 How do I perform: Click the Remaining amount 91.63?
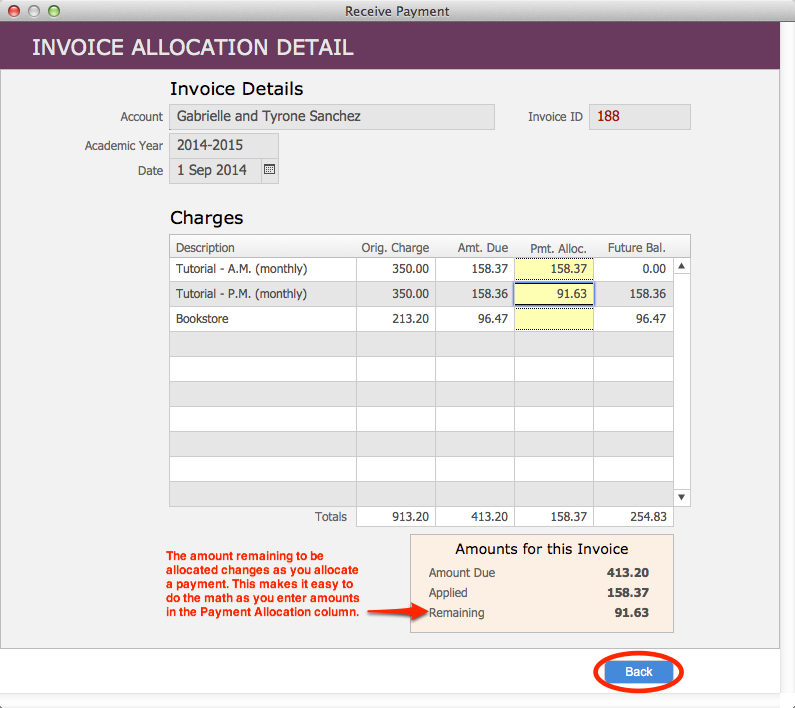pyautogui.click(x=631, y=613)
